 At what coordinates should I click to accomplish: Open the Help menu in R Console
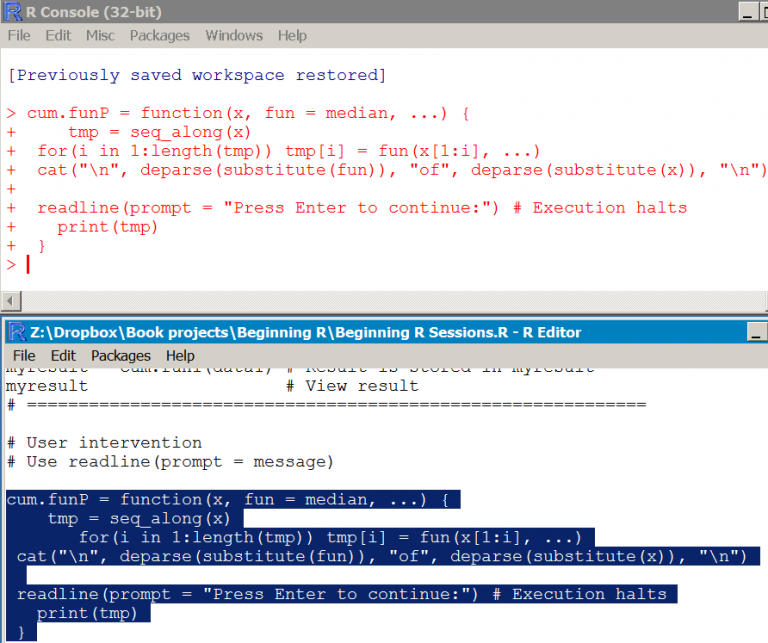292,35
